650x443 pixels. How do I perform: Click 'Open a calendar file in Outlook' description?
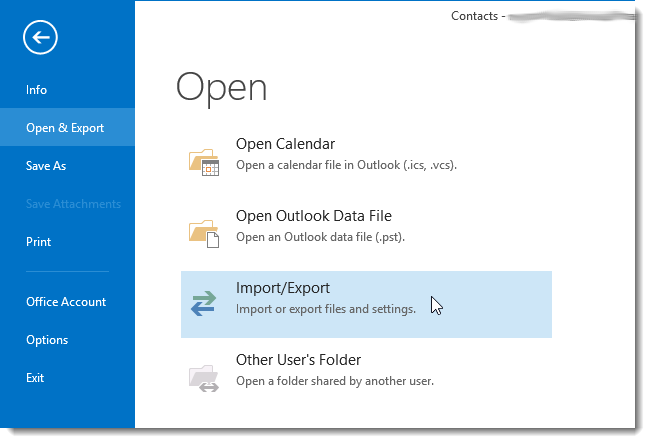coord(346,165)
